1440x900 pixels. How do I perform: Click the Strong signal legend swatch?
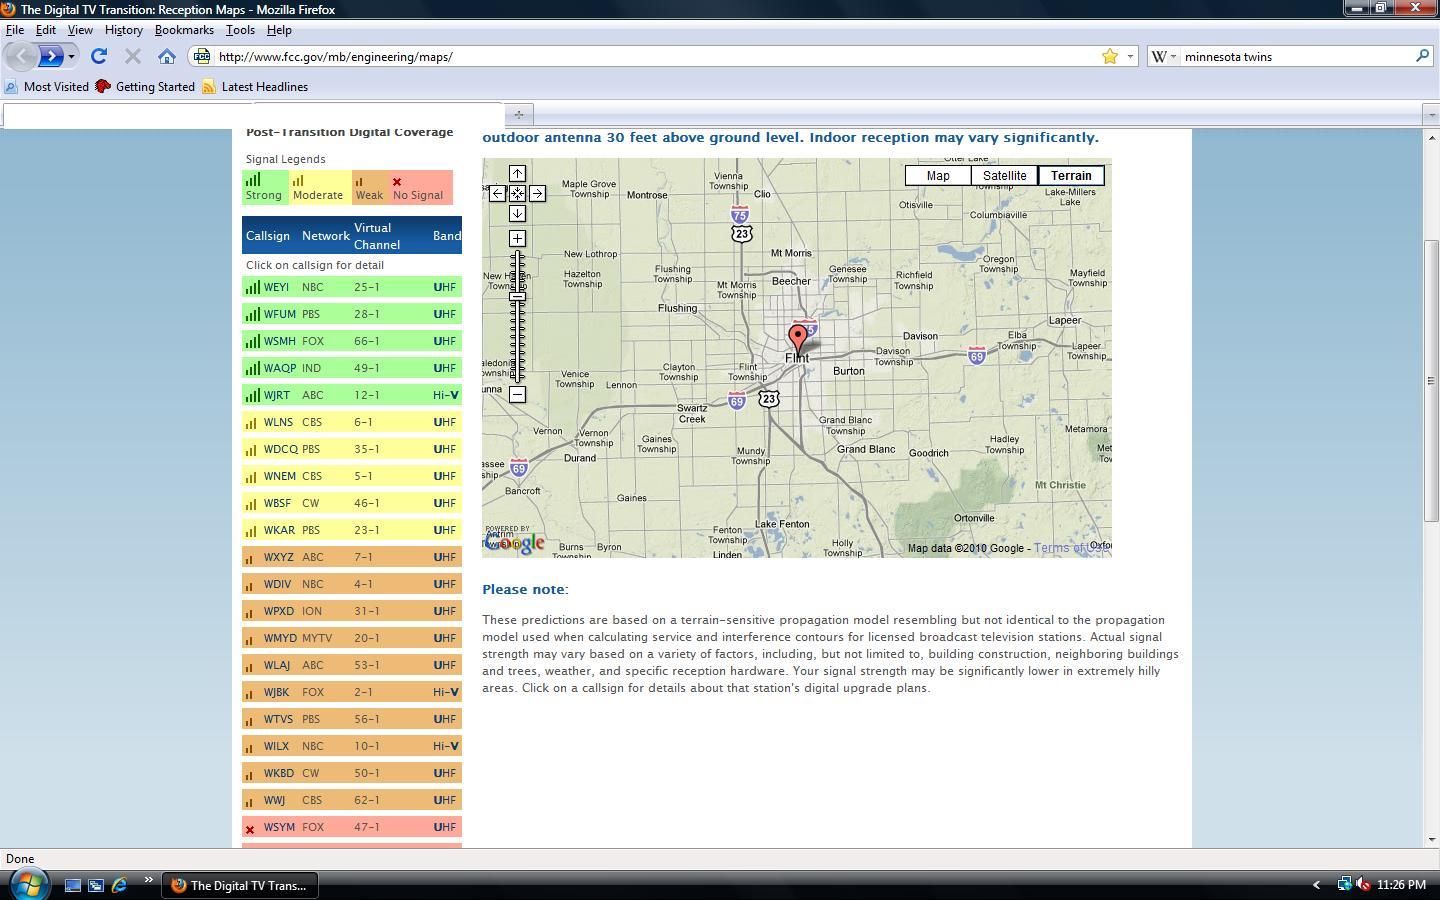click(265, 187)
